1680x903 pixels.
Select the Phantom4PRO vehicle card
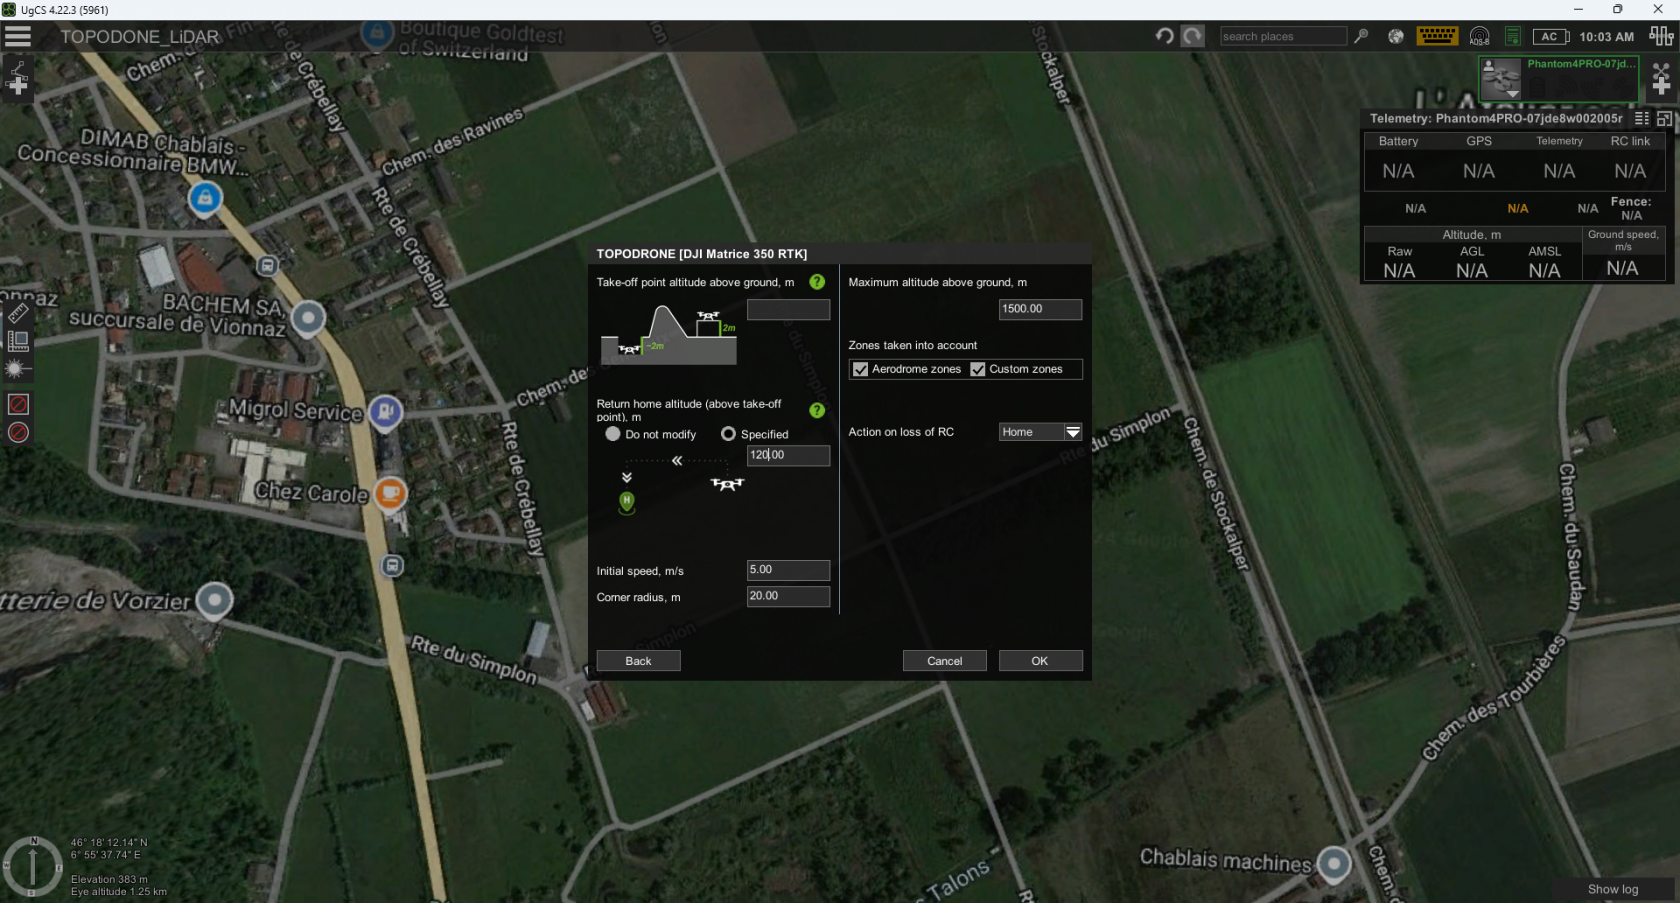click(1558, 79)
